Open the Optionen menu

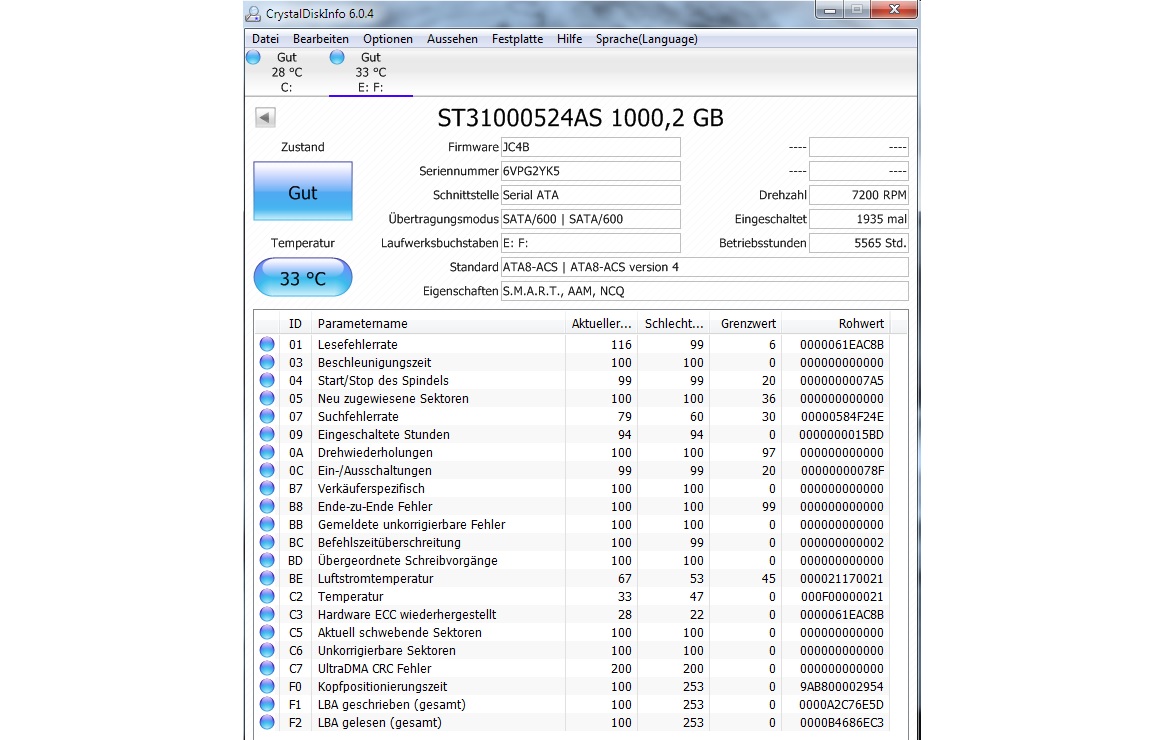(387, 39)
